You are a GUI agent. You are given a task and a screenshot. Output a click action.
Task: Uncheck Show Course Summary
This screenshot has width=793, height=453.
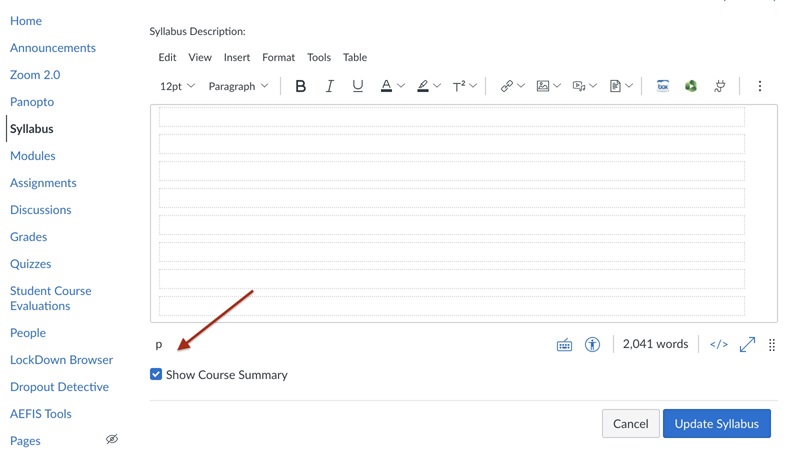(x=156, y=374)
